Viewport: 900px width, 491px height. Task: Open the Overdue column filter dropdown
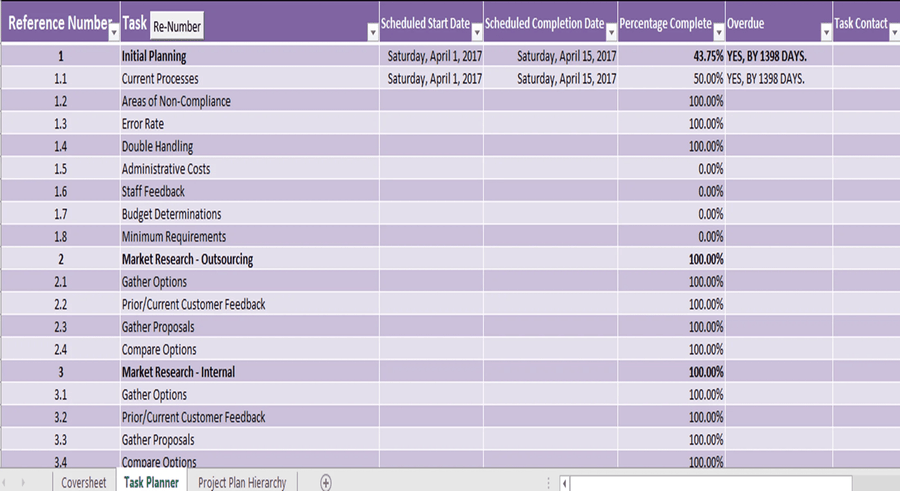pos(826,33)
